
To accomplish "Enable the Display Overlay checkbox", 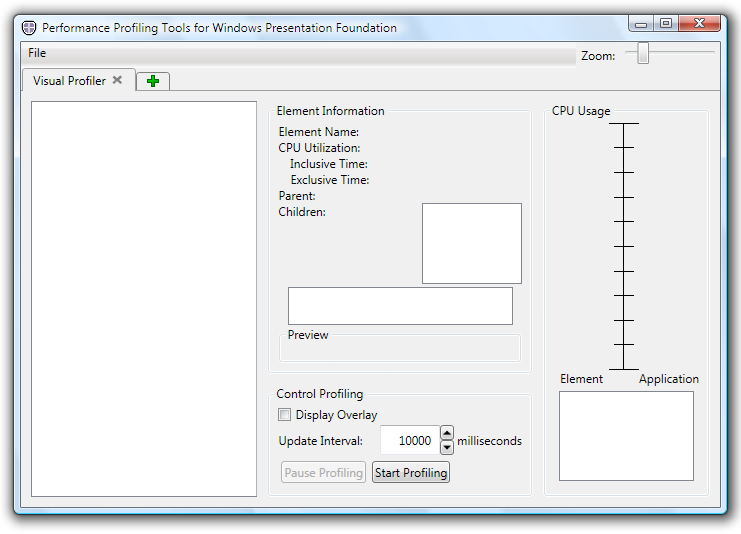I will [284, 414].
